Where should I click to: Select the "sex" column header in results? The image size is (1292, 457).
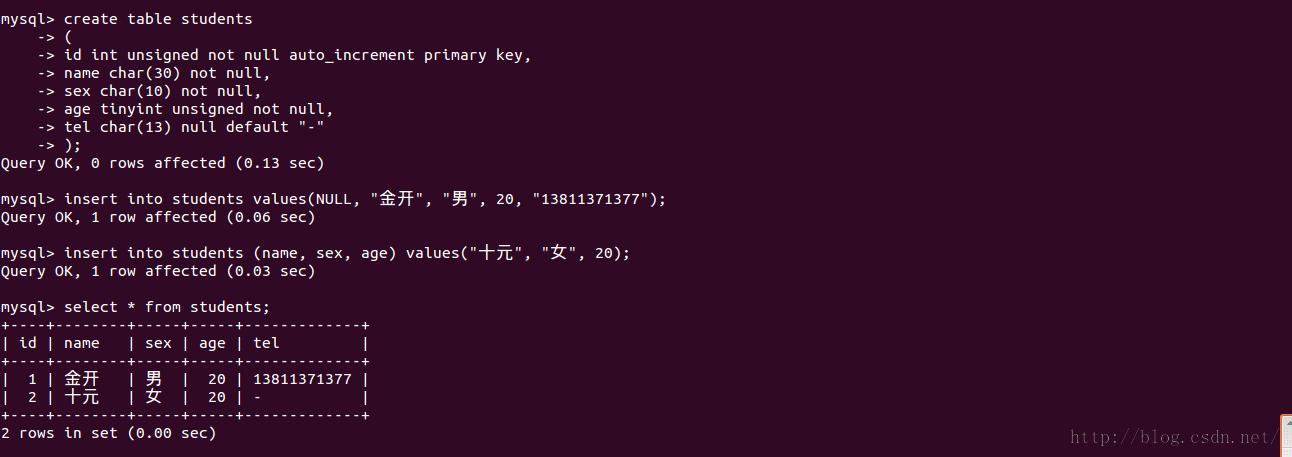click(x=158, y=343)
